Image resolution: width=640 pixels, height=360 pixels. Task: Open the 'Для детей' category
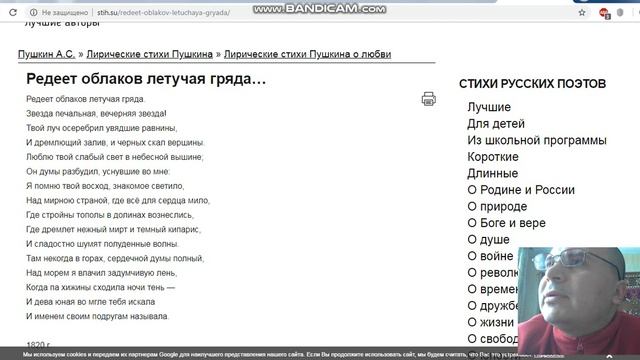pyautogui.click(x=496, y=124)
